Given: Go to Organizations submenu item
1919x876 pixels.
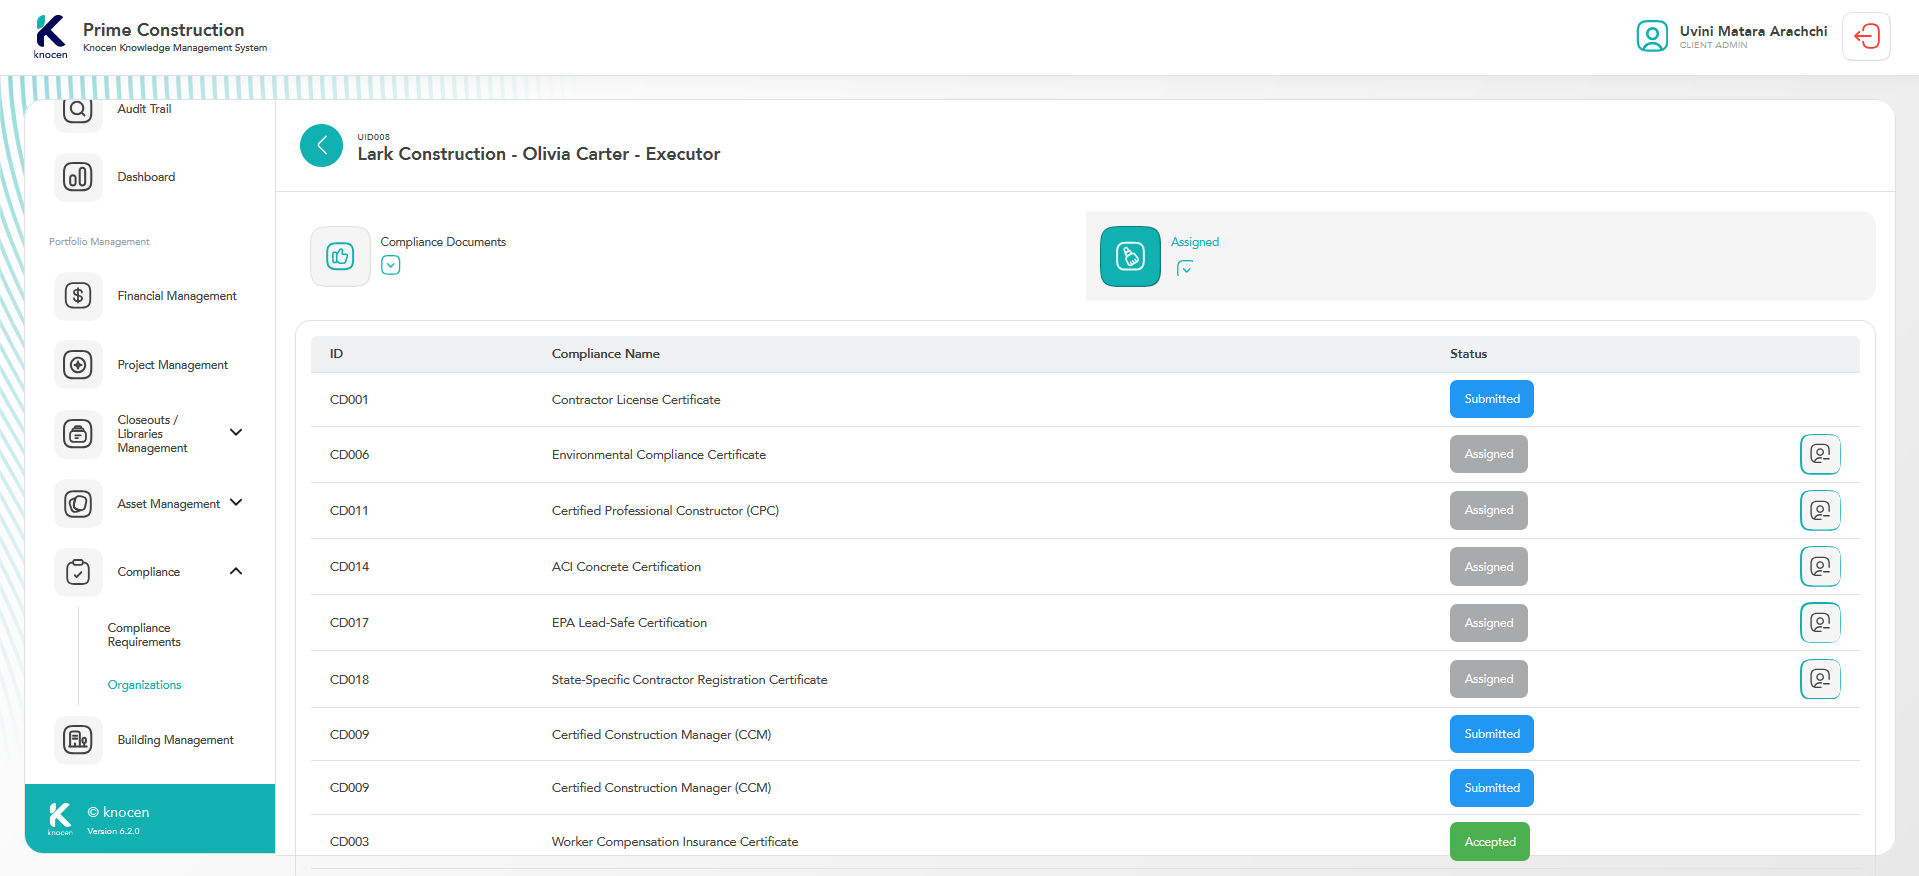Looking at the screenshot, I should tap(145, 685).
